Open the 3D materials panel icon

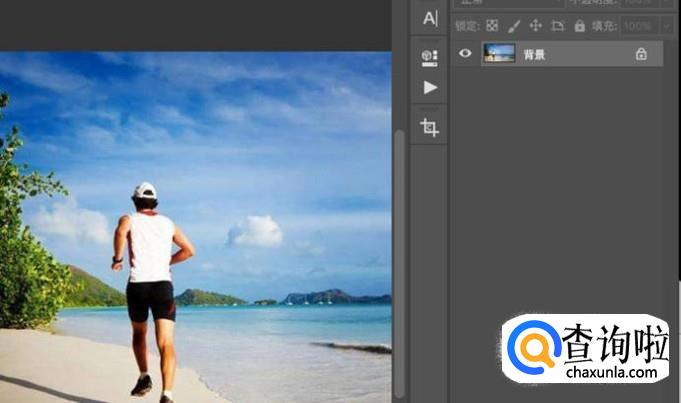click(430, 58)
